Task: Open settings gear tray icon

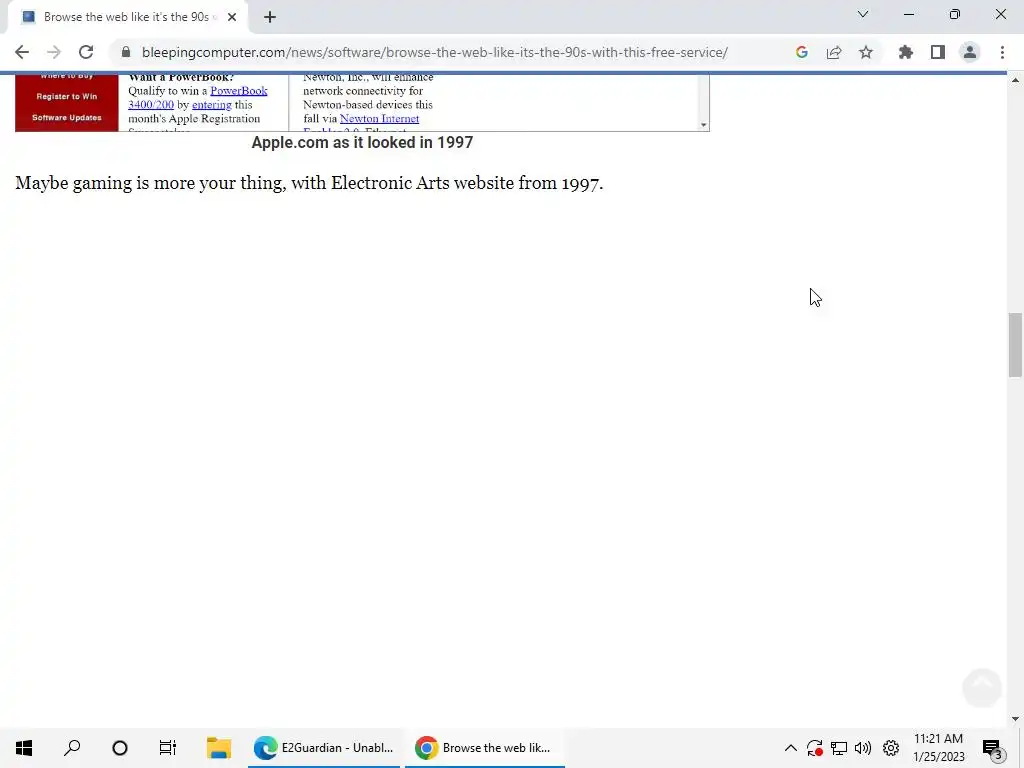Action: 891,748
